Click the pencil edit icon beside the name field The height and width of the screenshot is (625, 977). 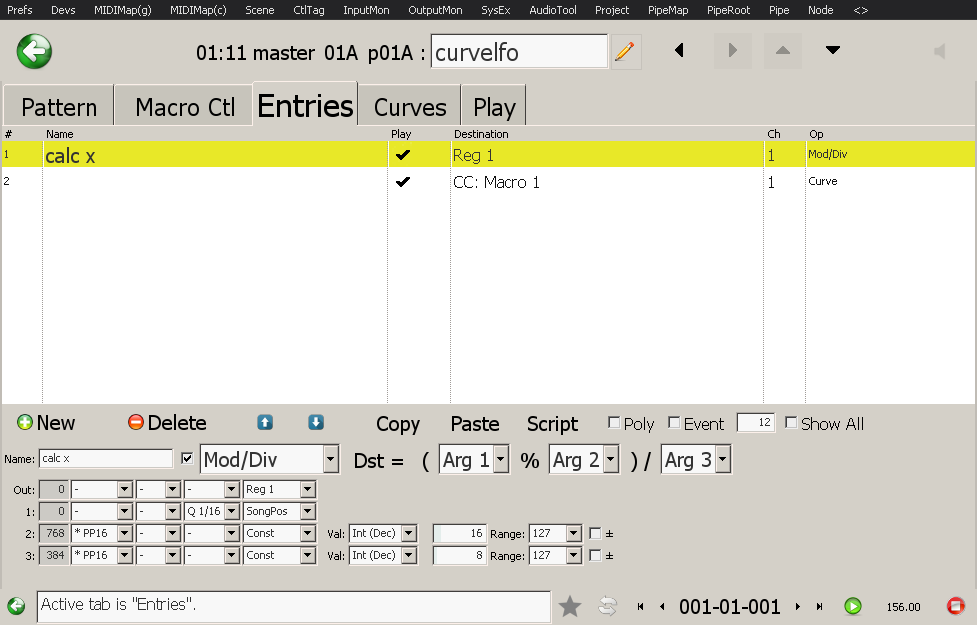[x=626, y=51]
